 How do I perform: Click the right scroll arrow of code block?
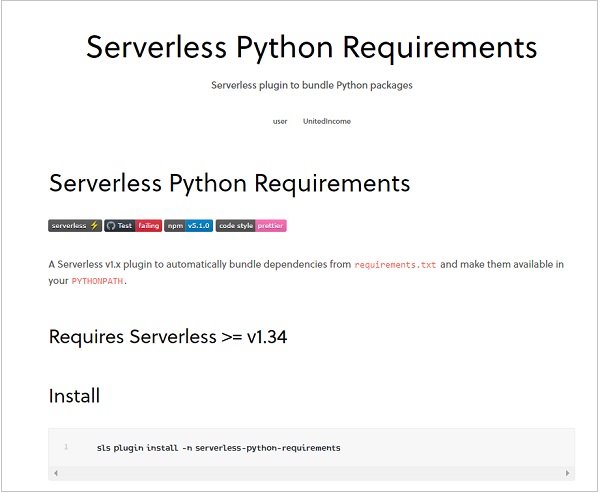(x=569, y=472)
